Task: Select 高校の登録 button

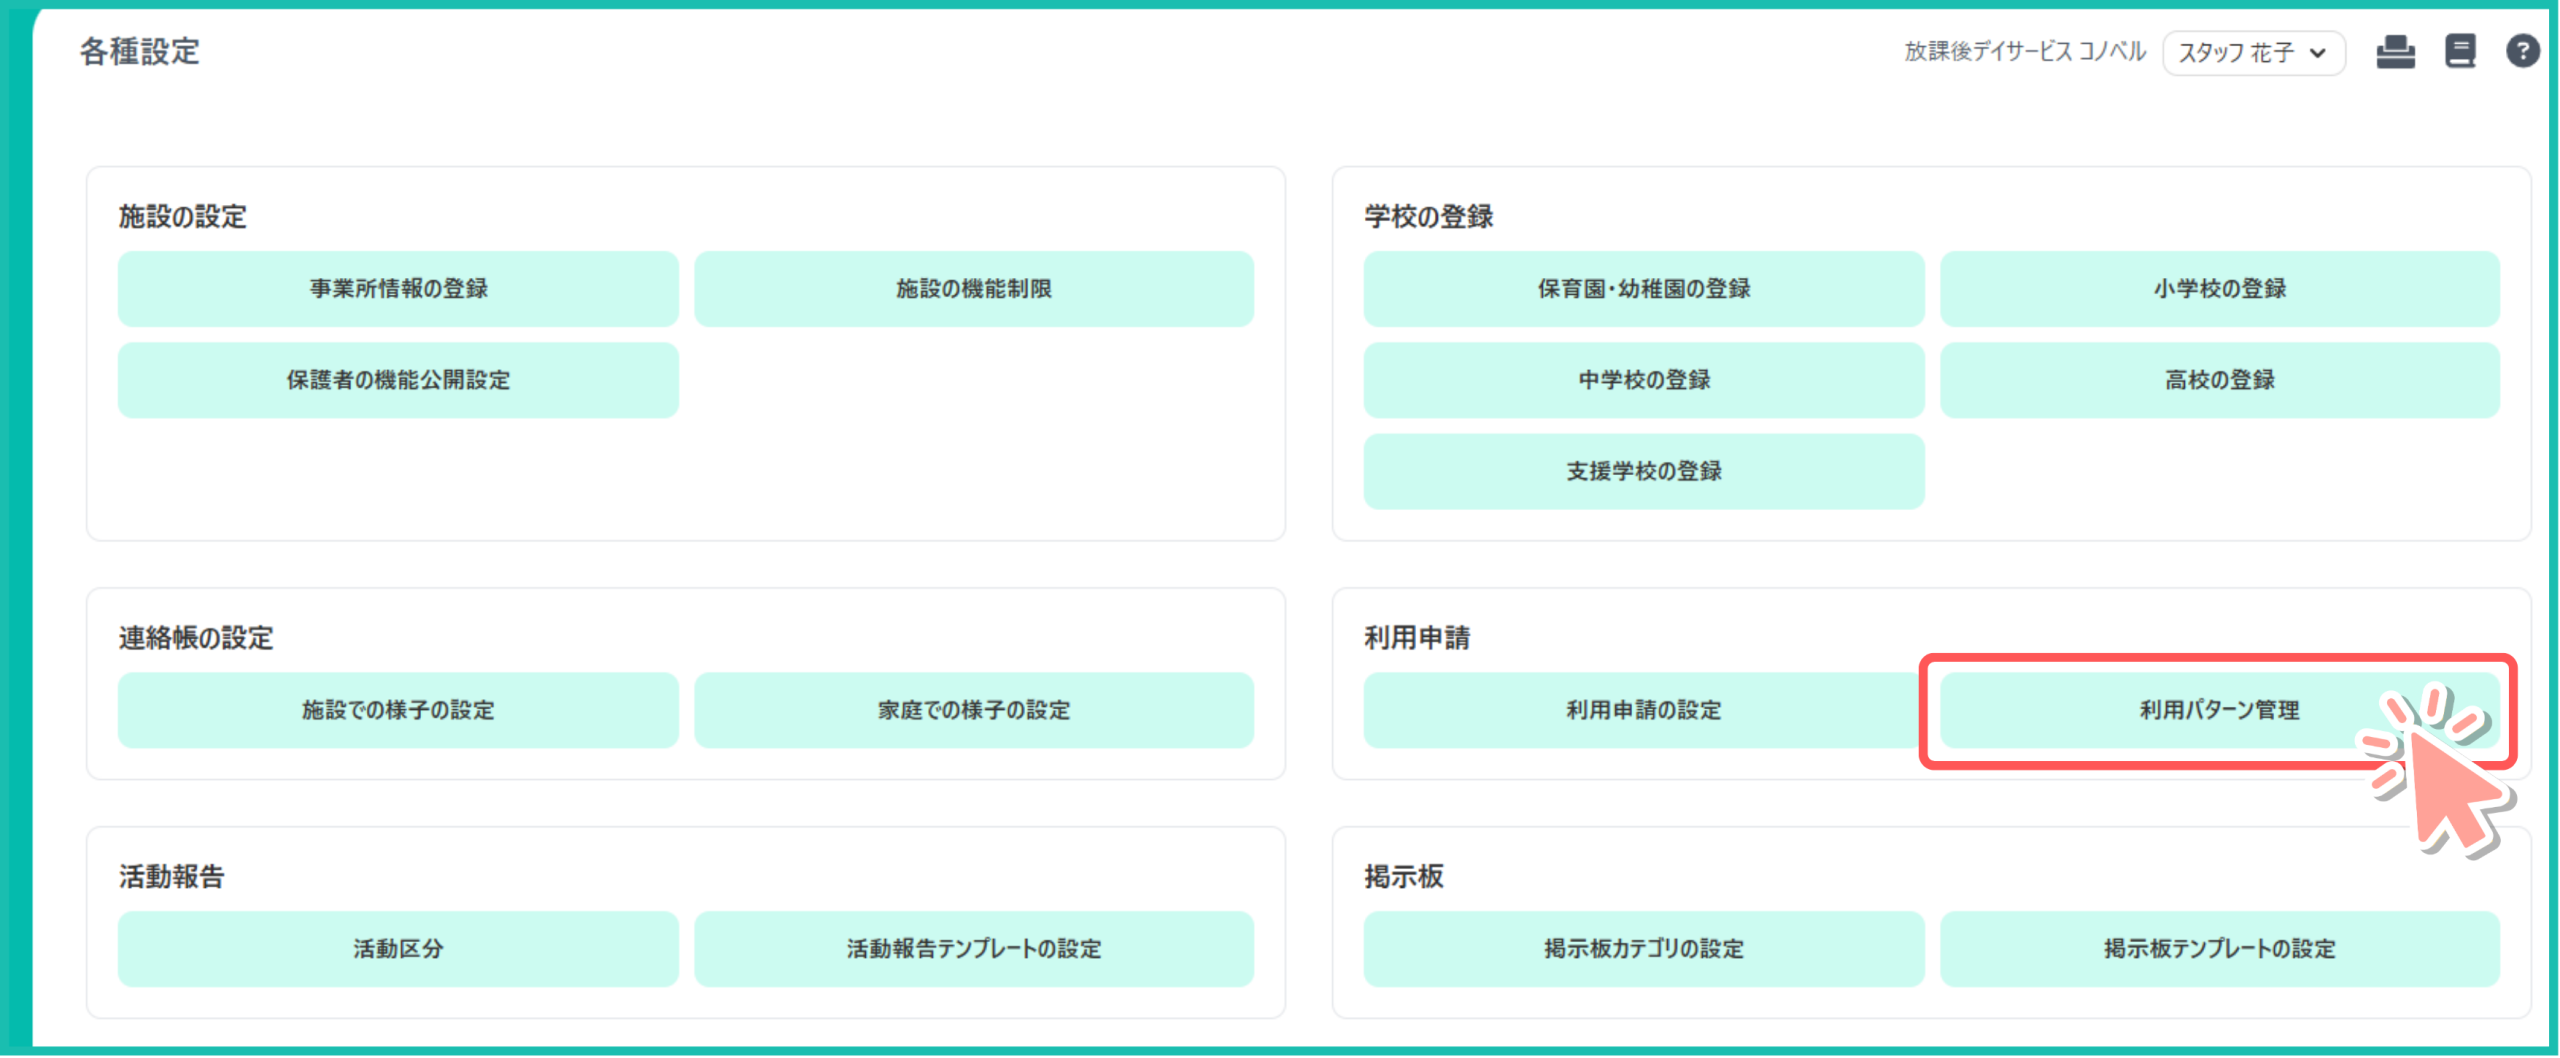Action: coord(2219,380)
